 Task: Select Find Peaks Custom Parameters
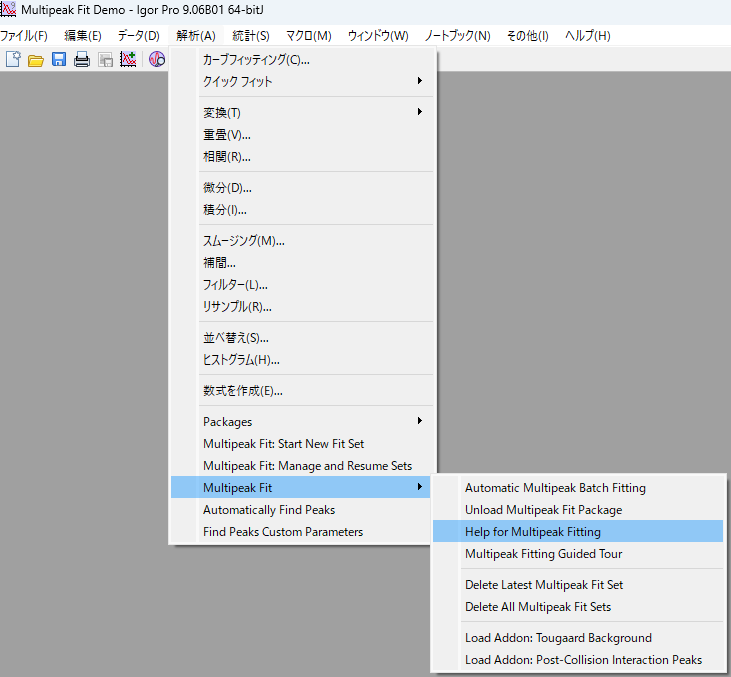point(301,532)
